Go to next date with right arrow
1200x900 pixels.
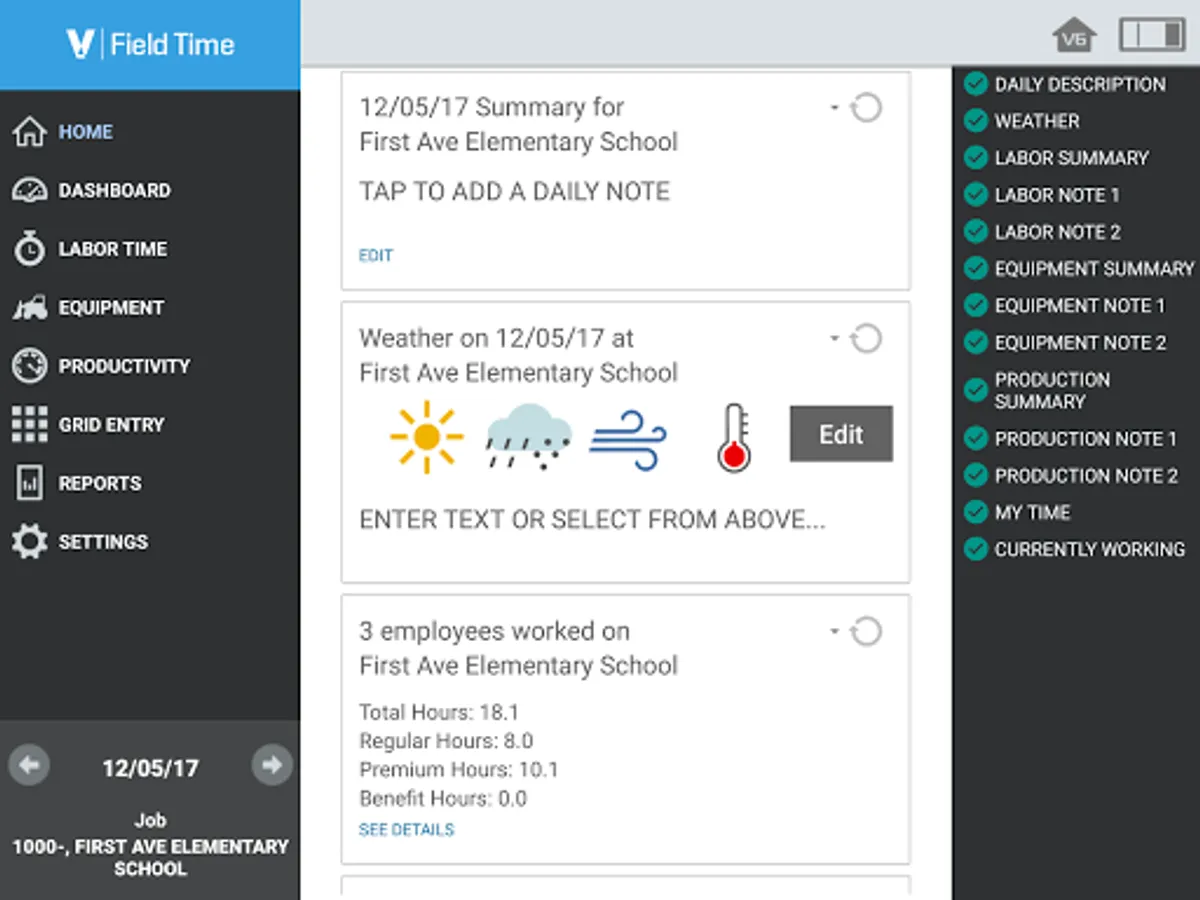pyautogui.click(x=271, y=766)
